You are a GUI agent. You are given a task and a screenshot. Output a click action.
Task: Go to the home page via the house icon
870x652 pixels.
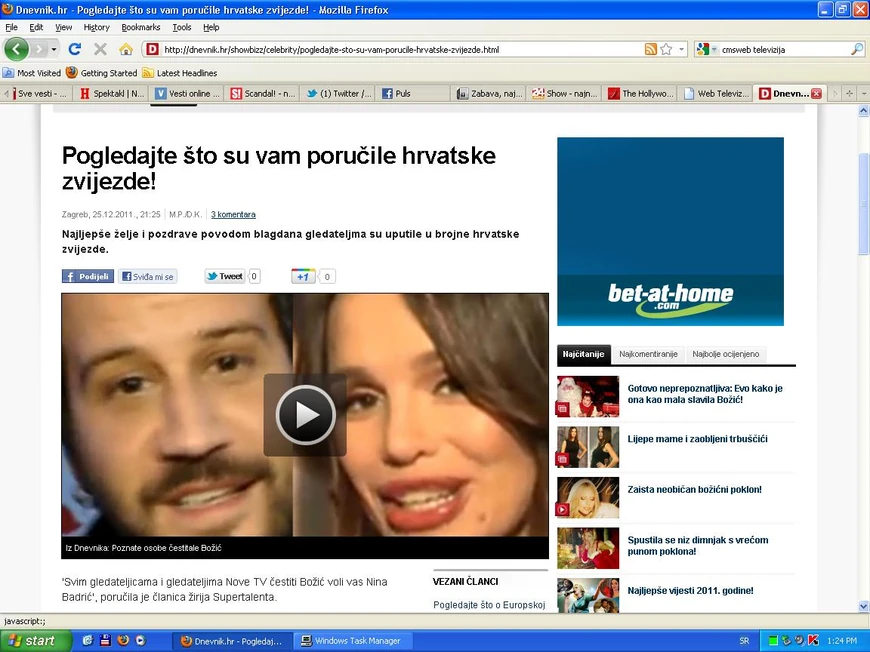(126, 49)
